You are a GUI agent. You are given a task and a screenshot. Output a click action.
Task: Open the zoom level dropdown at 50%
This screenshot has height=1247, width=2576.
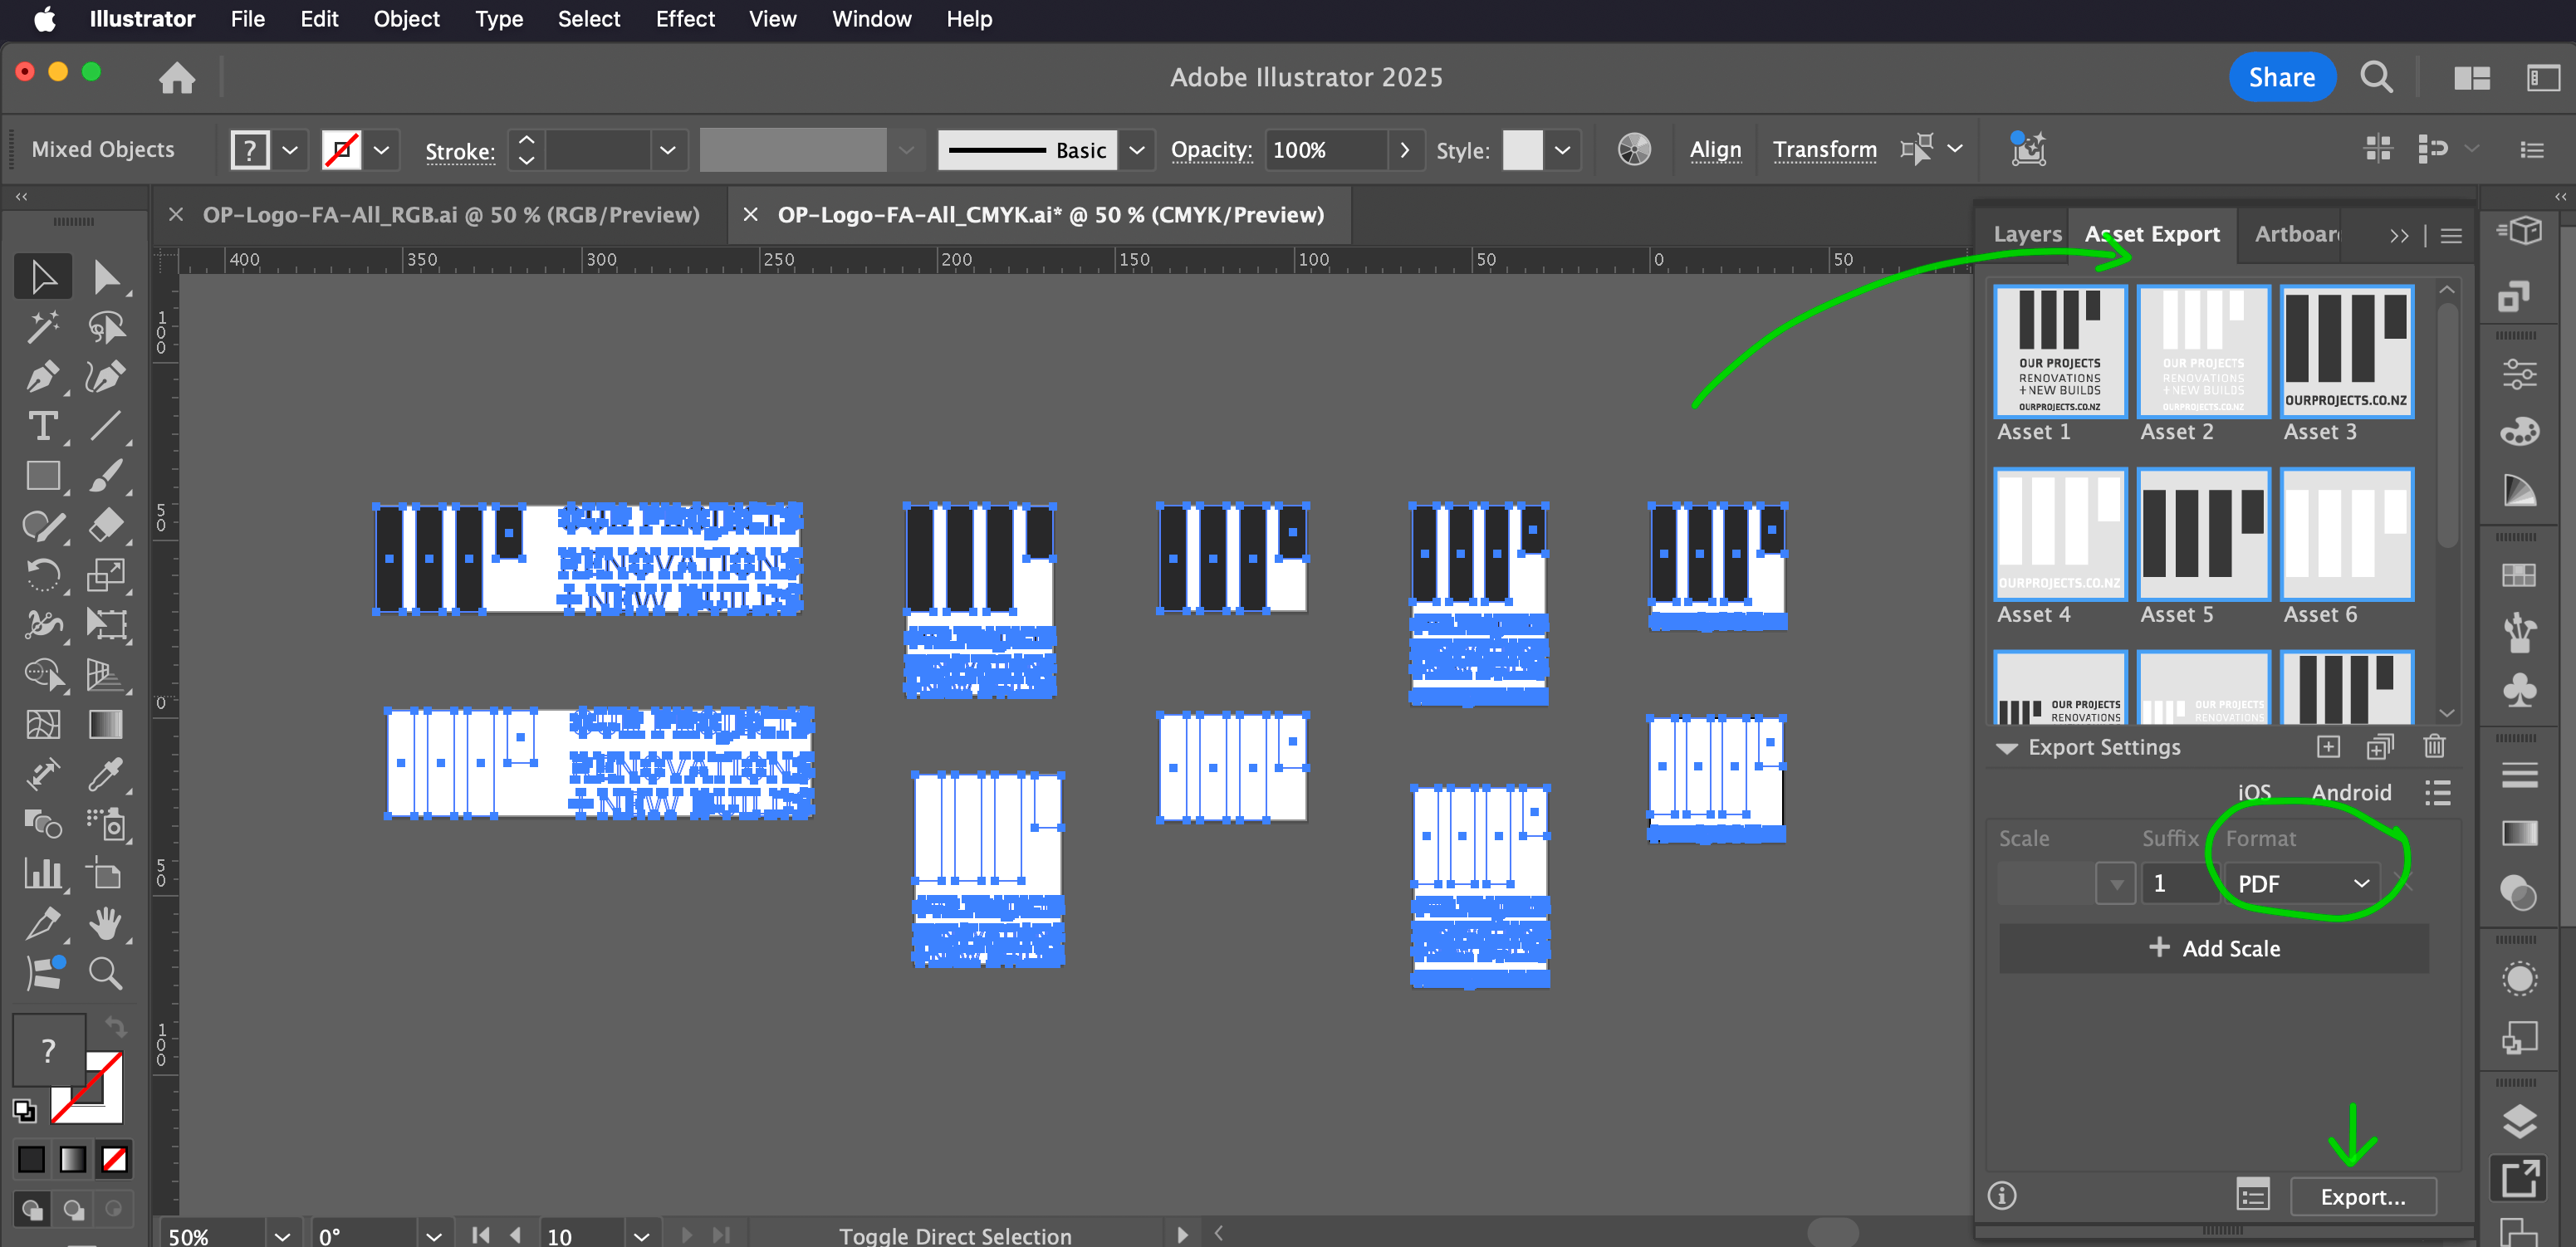282,1236
